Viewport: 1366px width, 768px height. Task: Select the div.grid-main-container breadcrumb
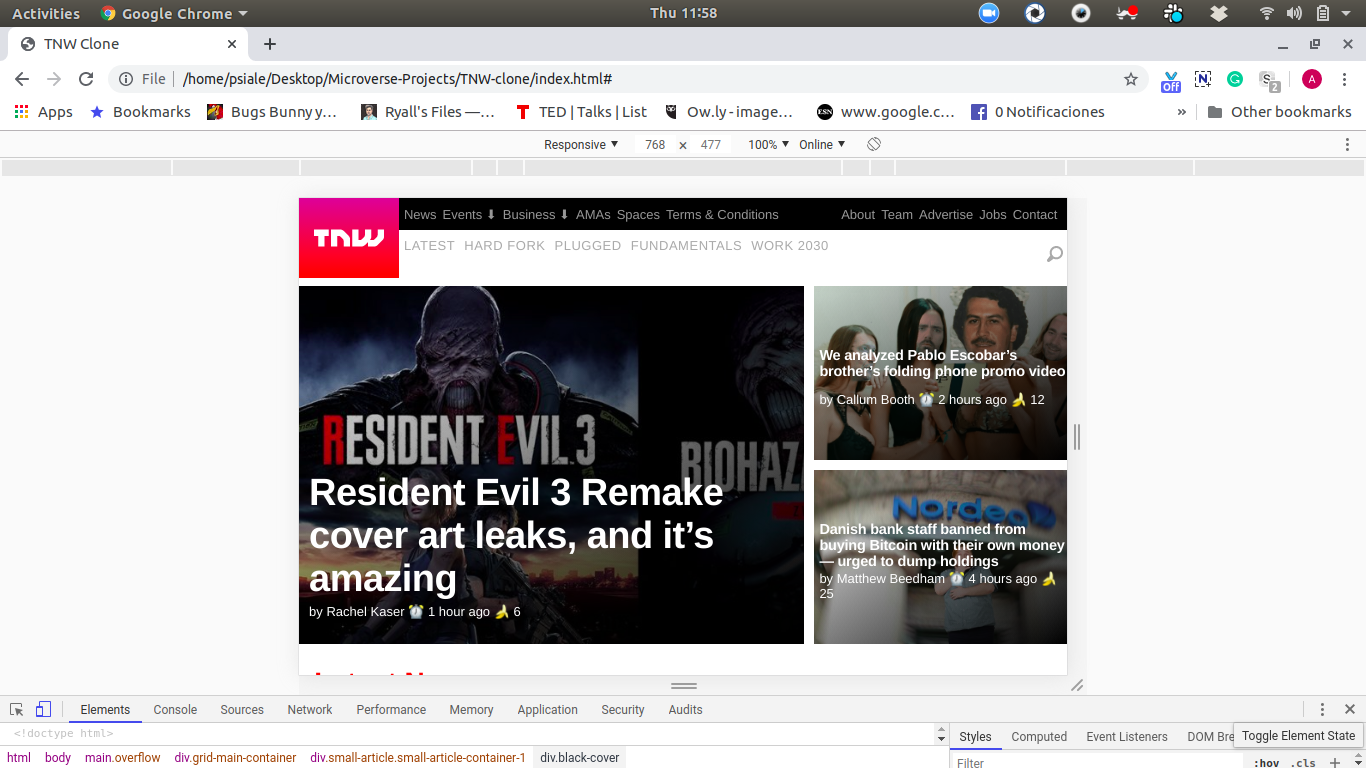[x=235, y=758]
